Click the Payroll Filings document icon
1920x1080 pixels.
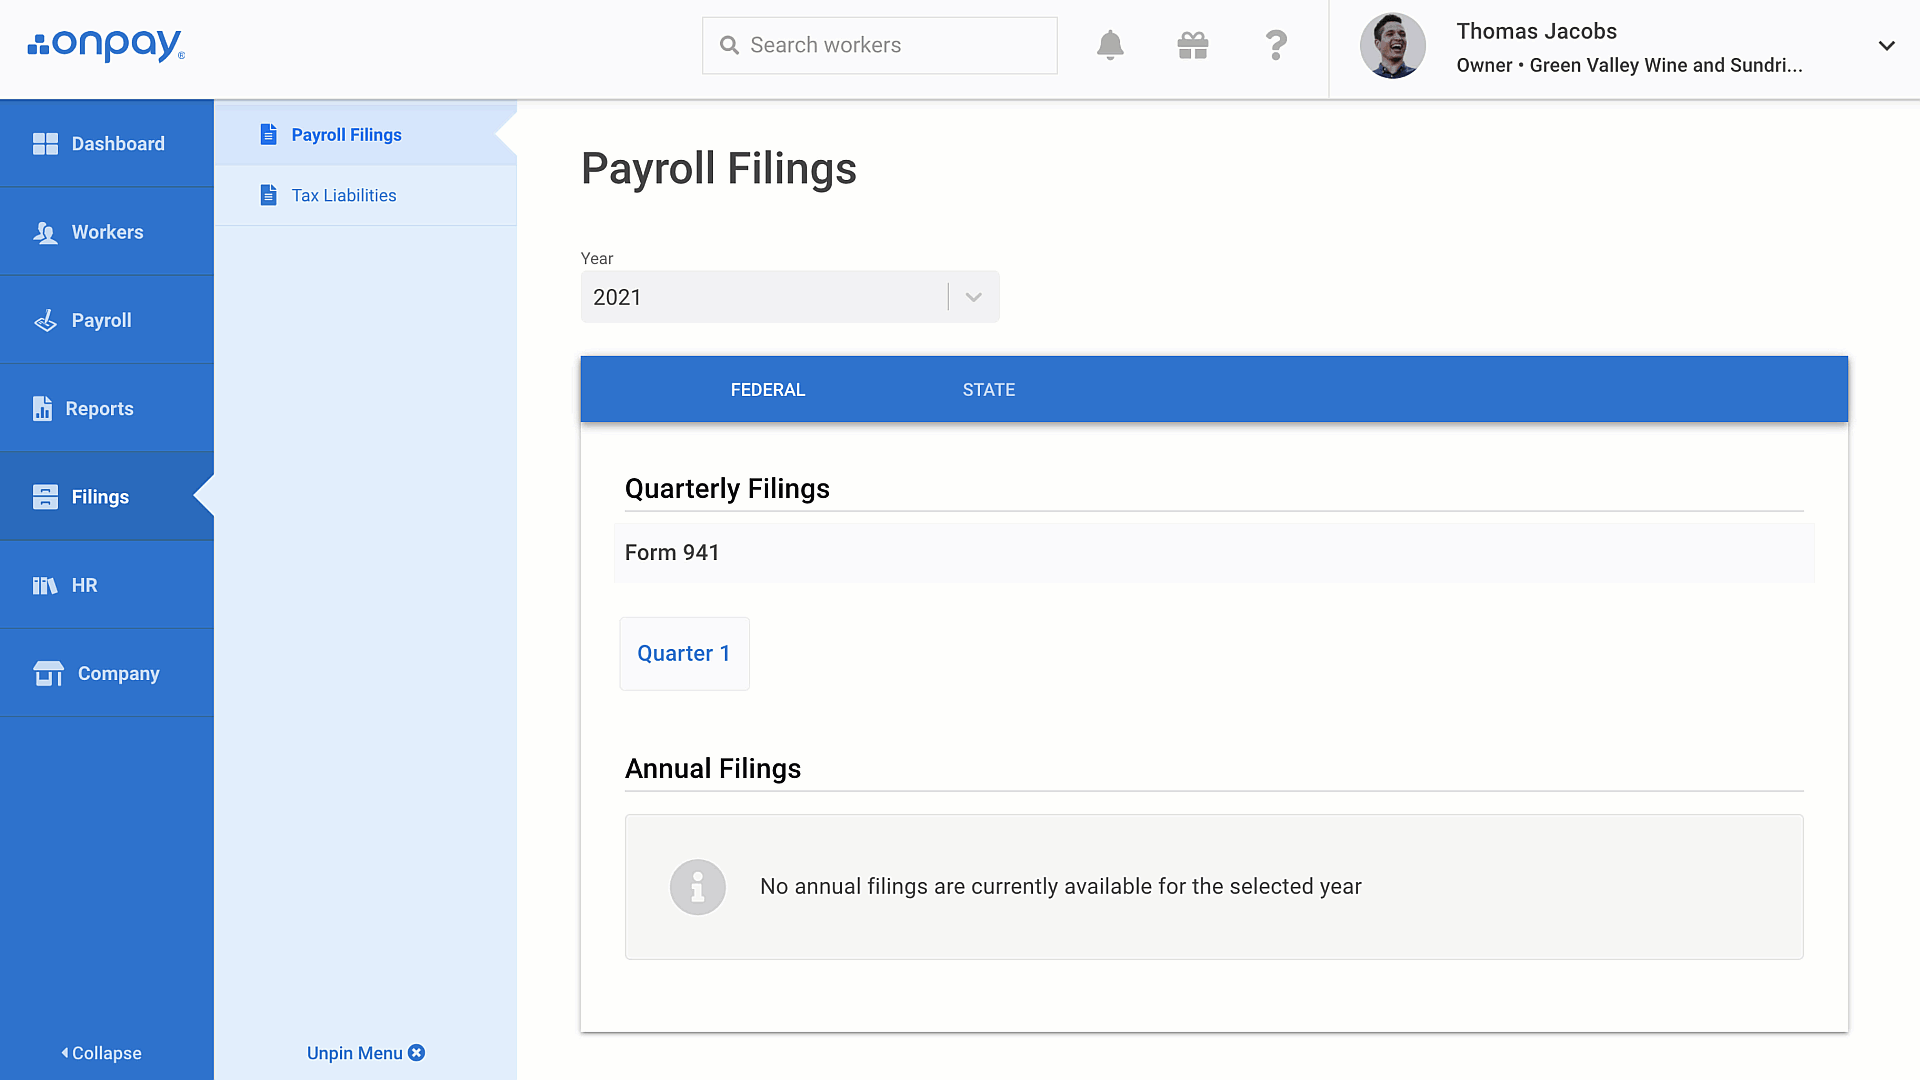click(x=268, y=134)
